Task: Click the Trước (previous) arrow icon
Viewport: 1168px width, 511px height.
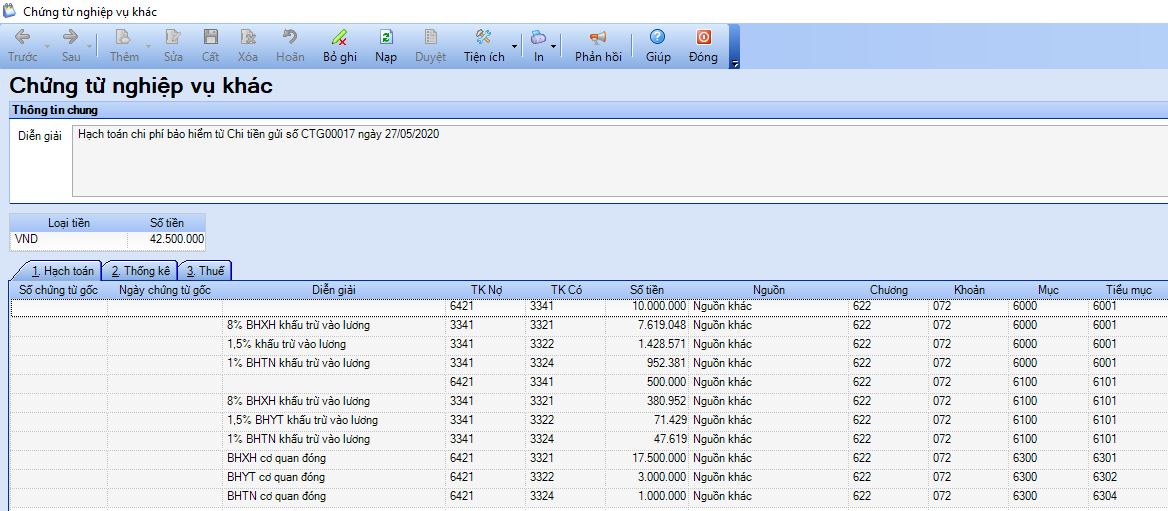Action: tap(22, 37)
